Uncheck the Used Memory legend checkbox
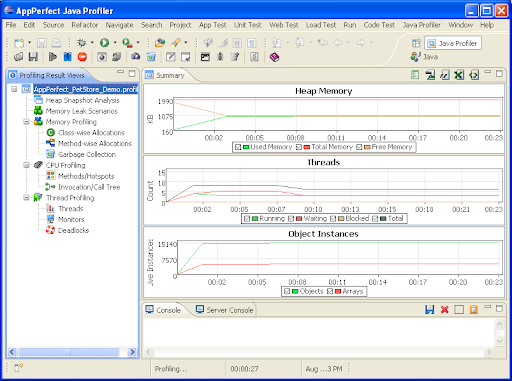512x381 pixels. [x=238, y=147]
